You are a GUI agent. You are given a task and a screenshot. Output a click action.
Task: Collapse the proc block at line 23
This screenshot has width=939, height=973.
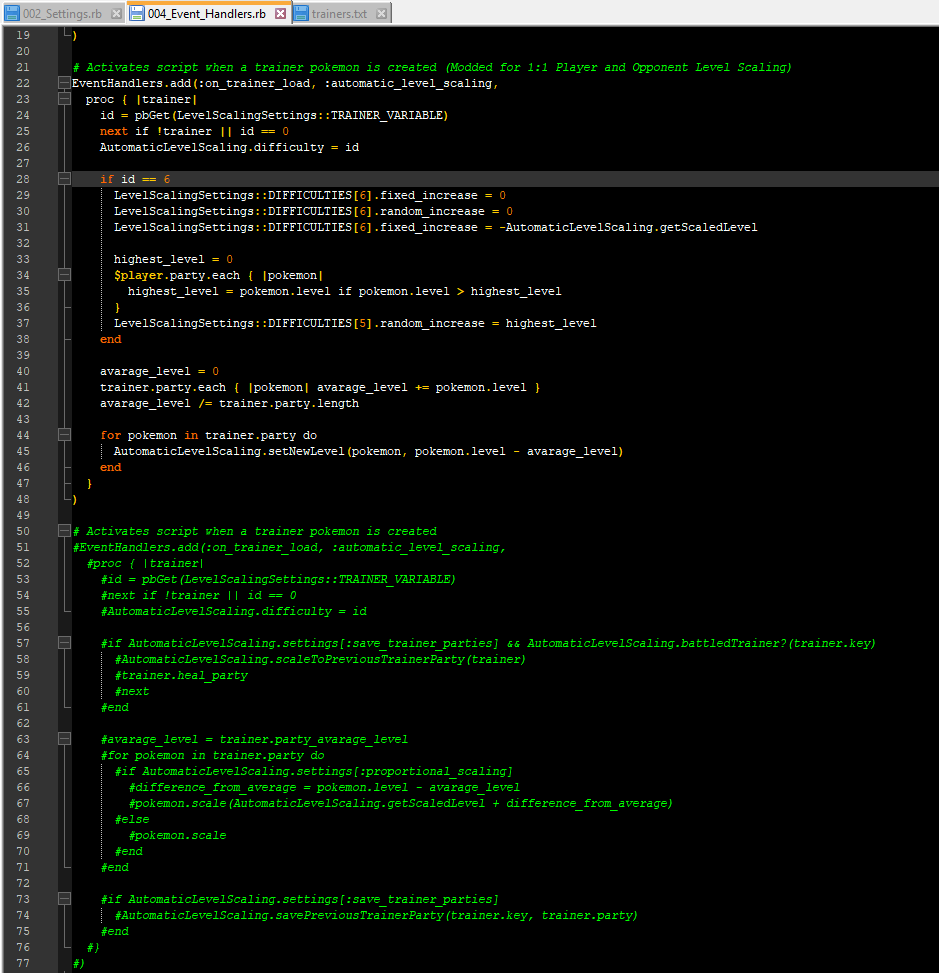(64, 99)
